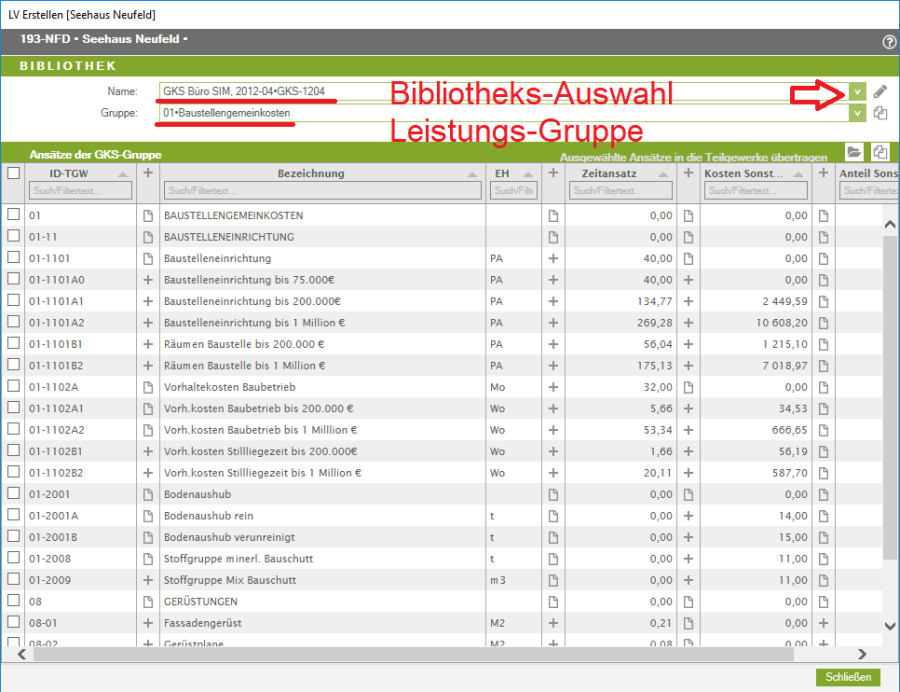The image size is (900, 692).
Task: Click the transfer icon right of the folder icon
Action: [880, 152]
